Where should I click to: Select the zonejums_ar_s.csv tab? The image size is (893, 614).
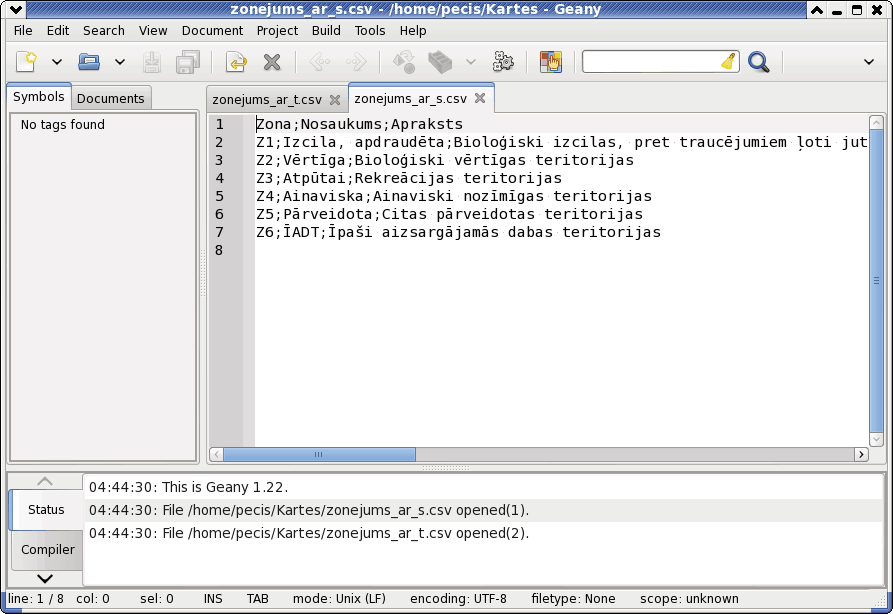point(410,99)
